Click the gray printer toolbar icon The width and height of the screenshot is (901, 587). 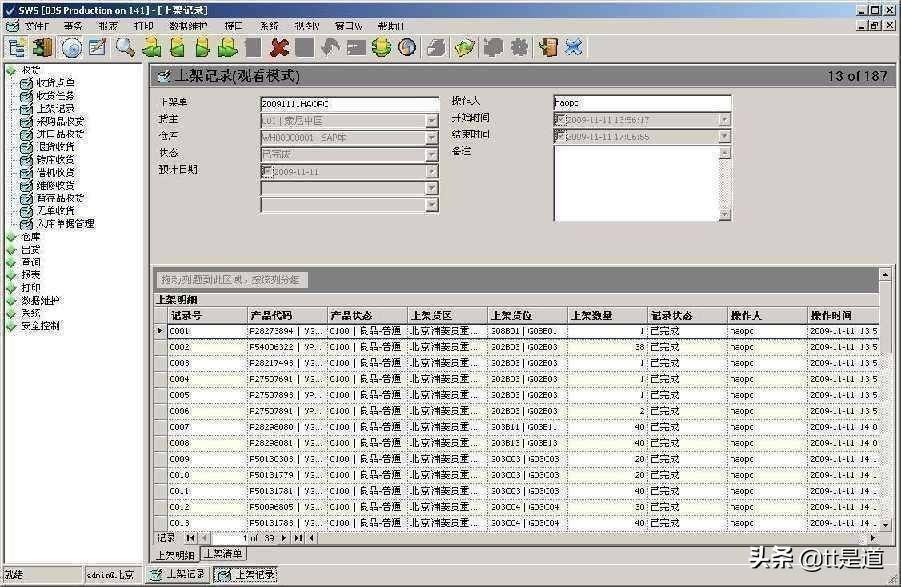click(436, 48)
